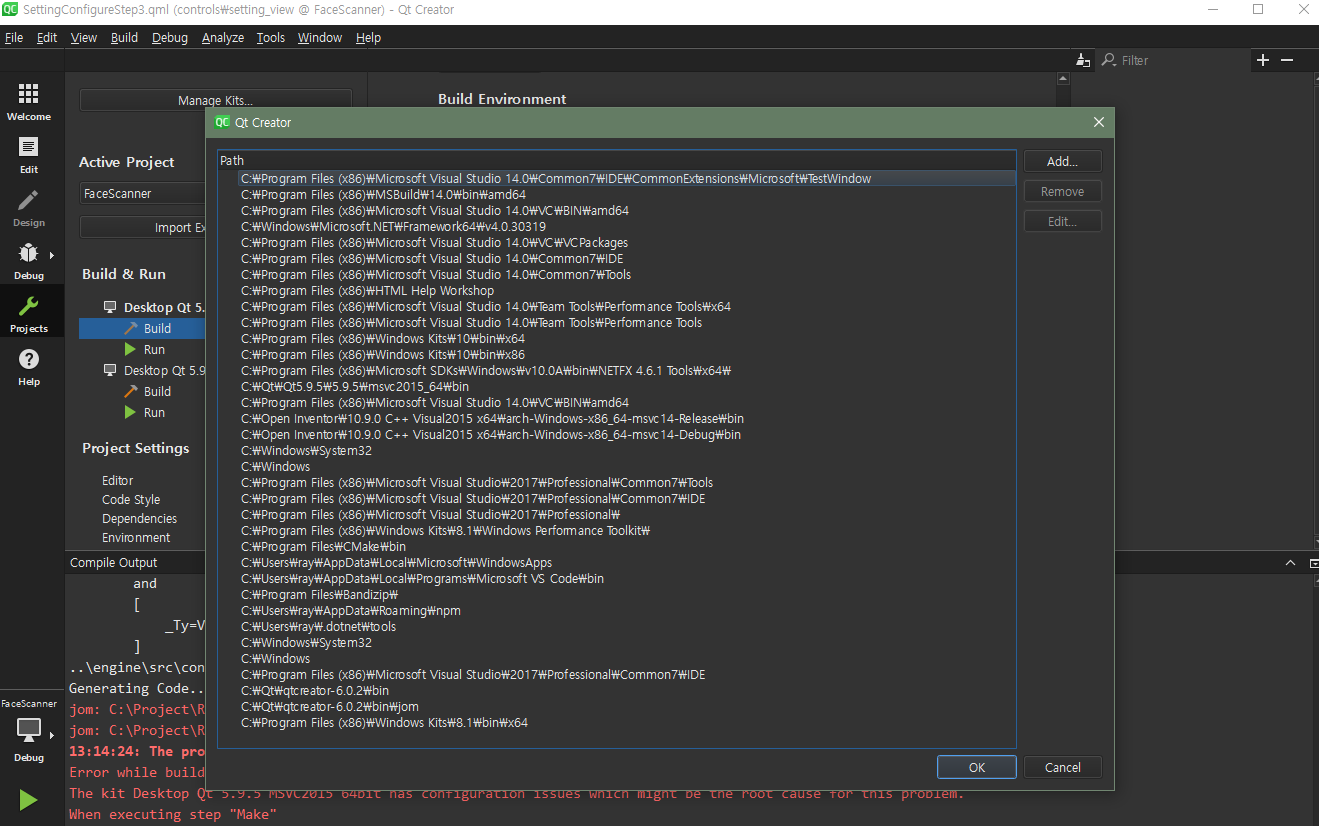
Task: Open the Welcome mode
Action: [29, 101]
